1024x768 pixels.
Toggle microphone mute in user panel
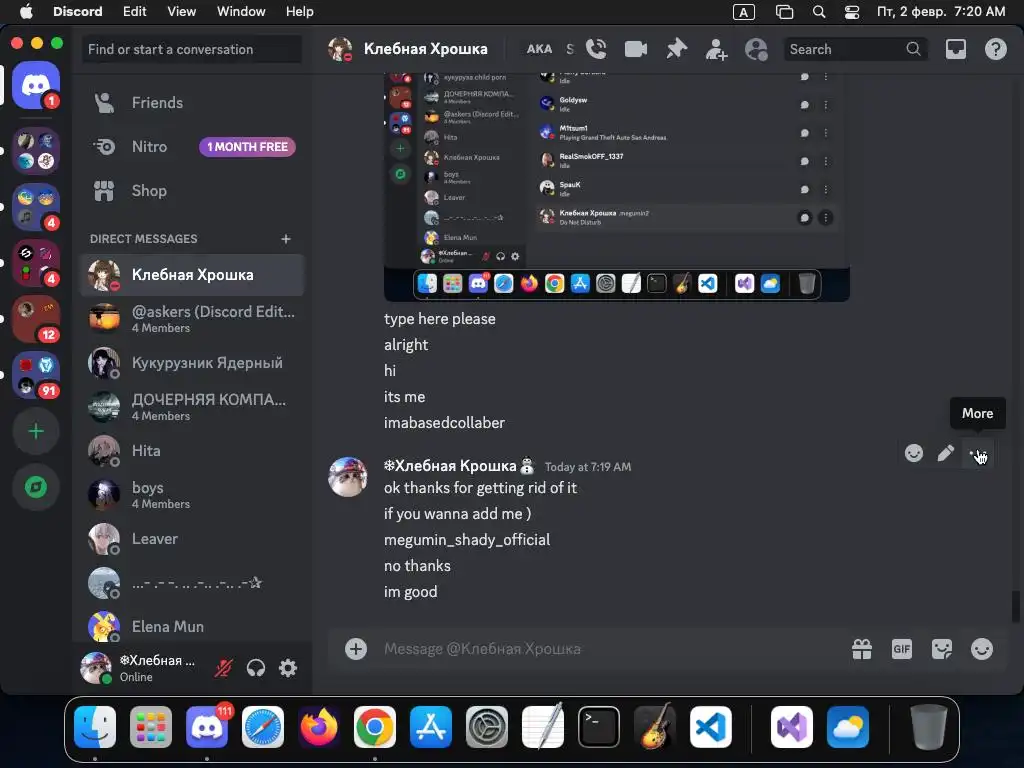click(x=223, y=667)
